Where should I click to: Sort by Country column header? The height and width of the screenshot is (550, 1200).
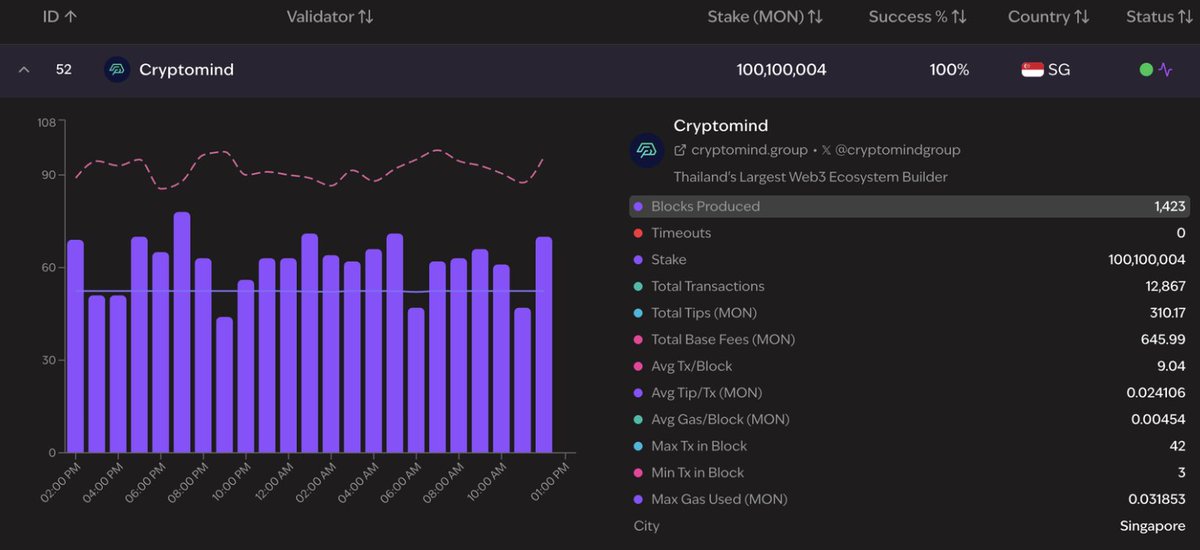tap(1049, 16)
